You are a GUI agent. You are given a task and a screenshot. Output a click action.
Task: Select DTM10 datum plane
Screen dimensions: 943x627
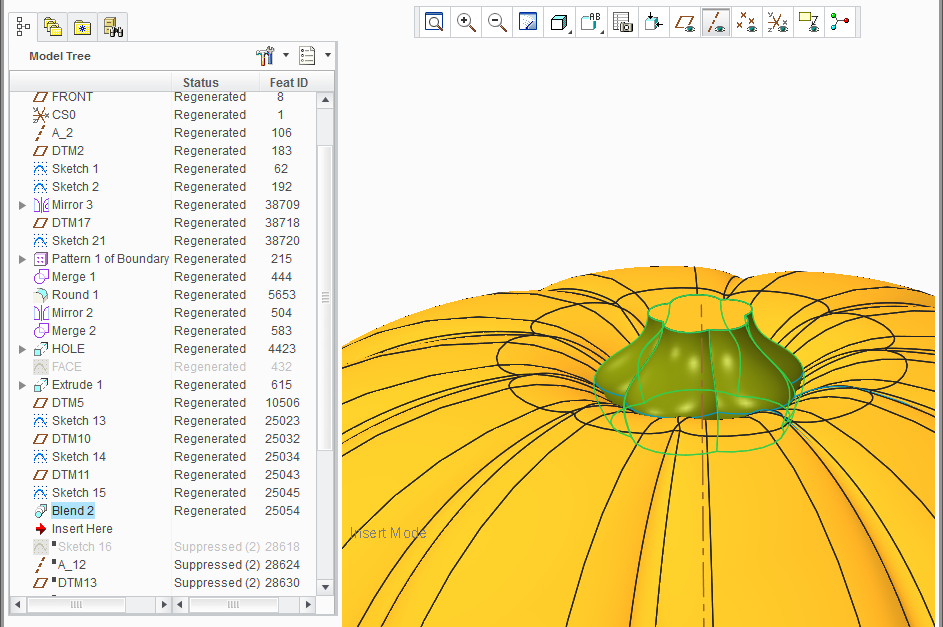coord(71,439)
